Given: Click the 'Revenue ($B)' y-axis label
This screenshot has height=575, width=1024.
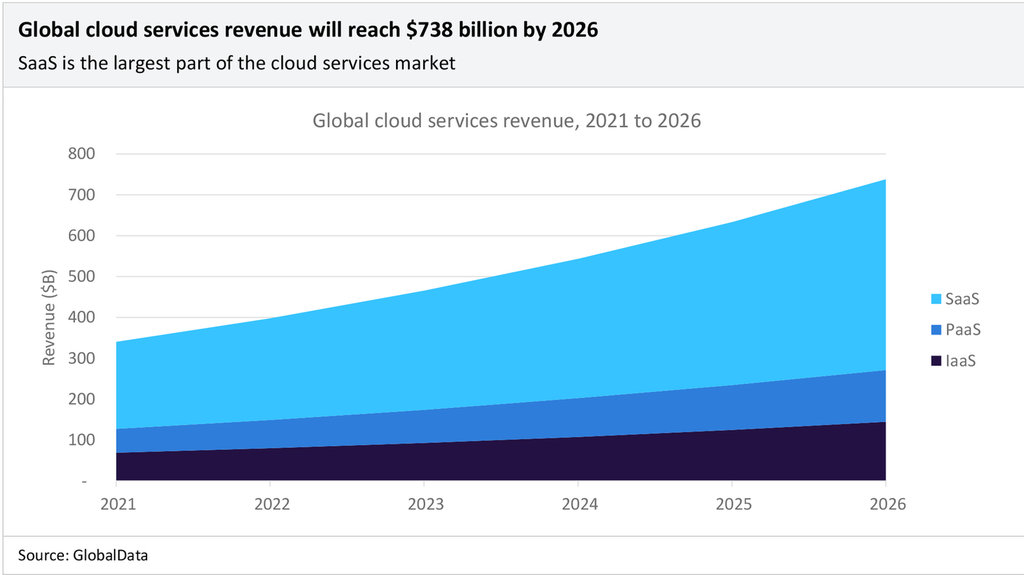Looking at the screenshot, I should [48, 317].
